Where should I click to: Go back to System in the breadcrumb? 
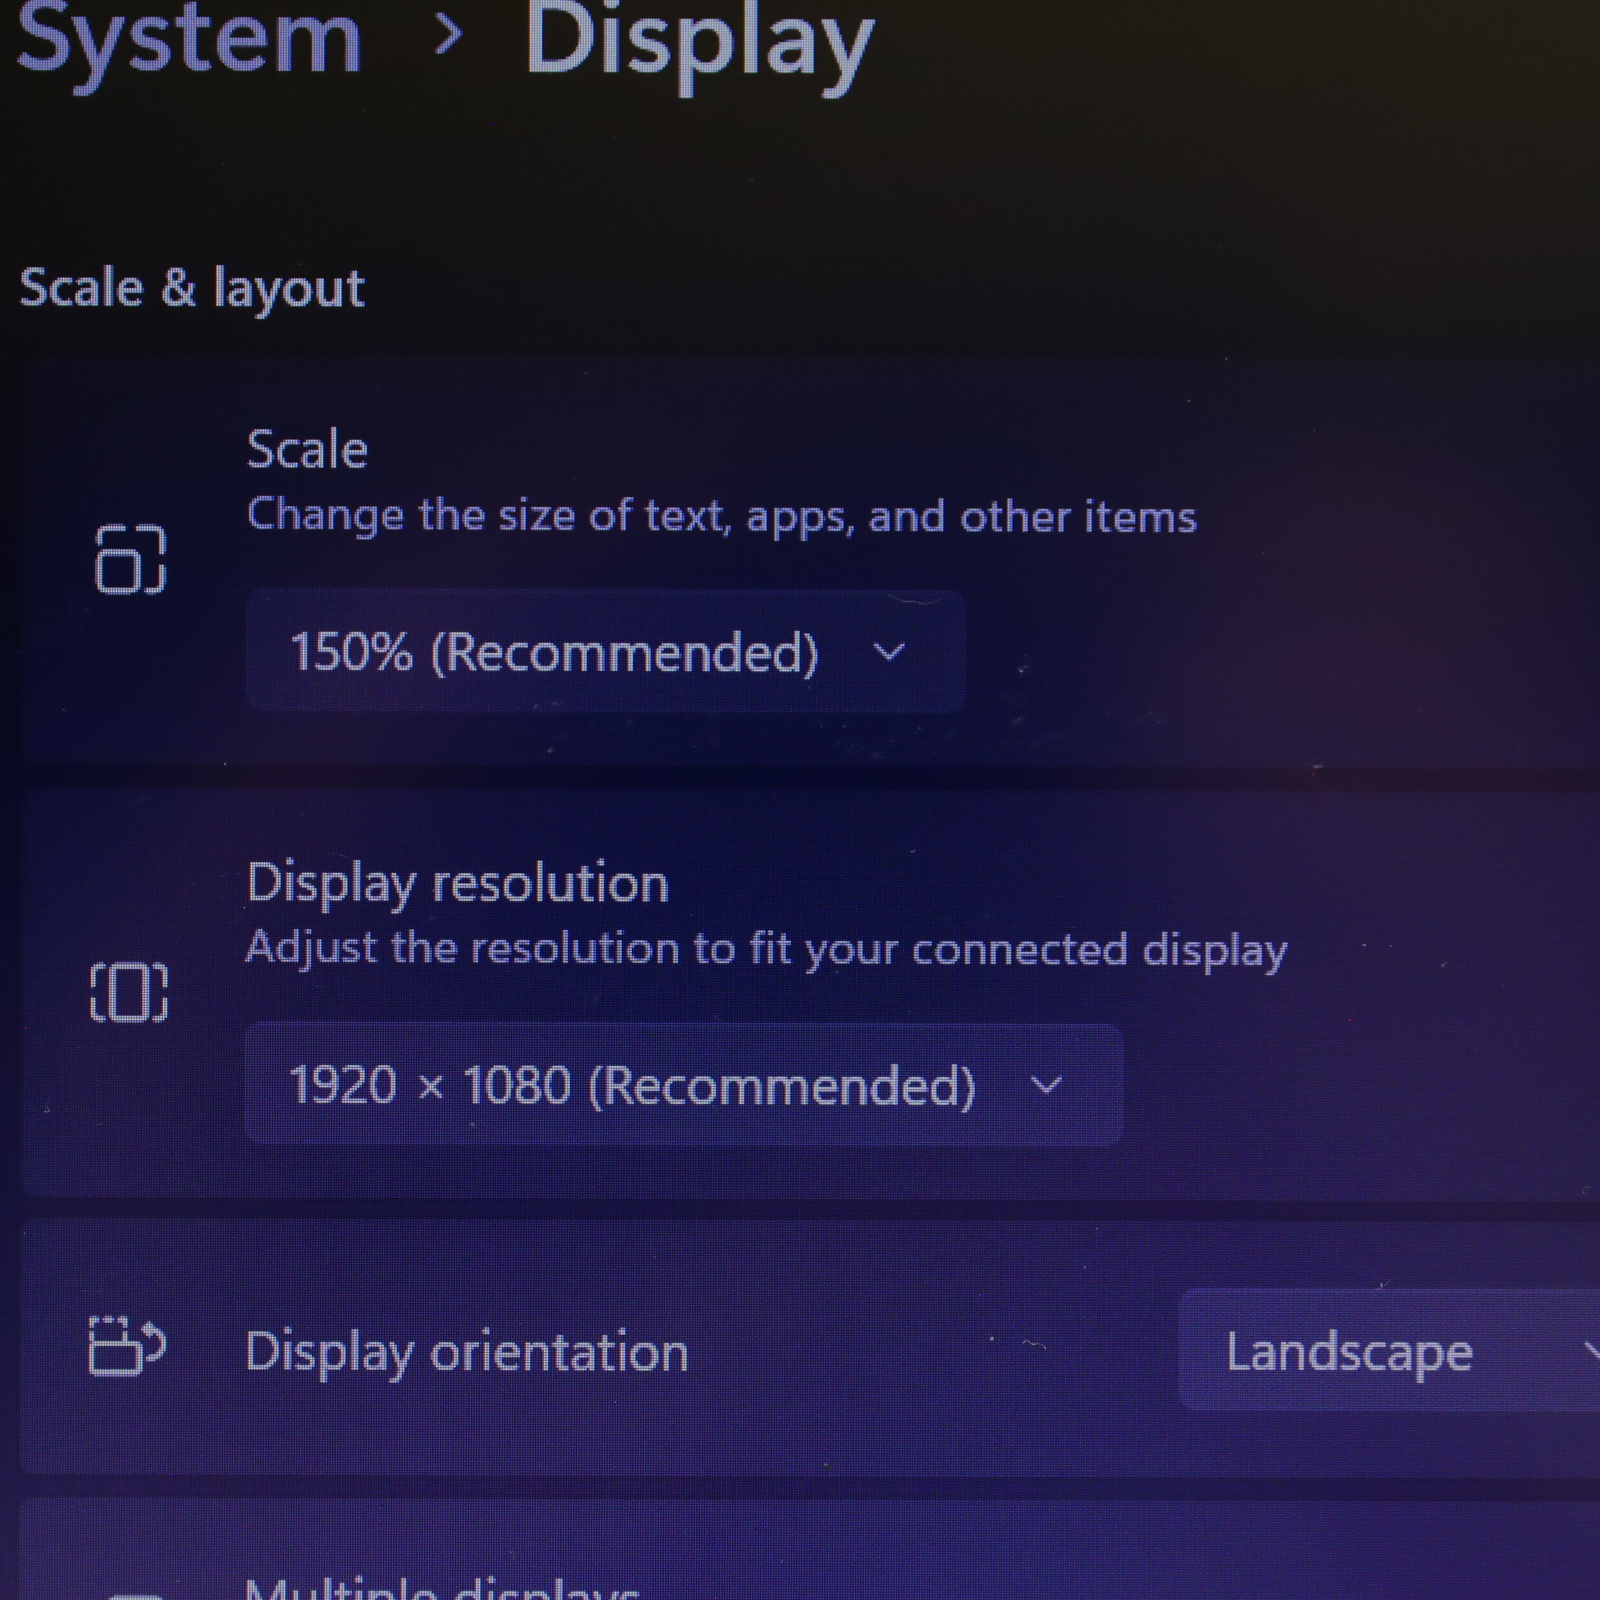click(x=188, y=40)
